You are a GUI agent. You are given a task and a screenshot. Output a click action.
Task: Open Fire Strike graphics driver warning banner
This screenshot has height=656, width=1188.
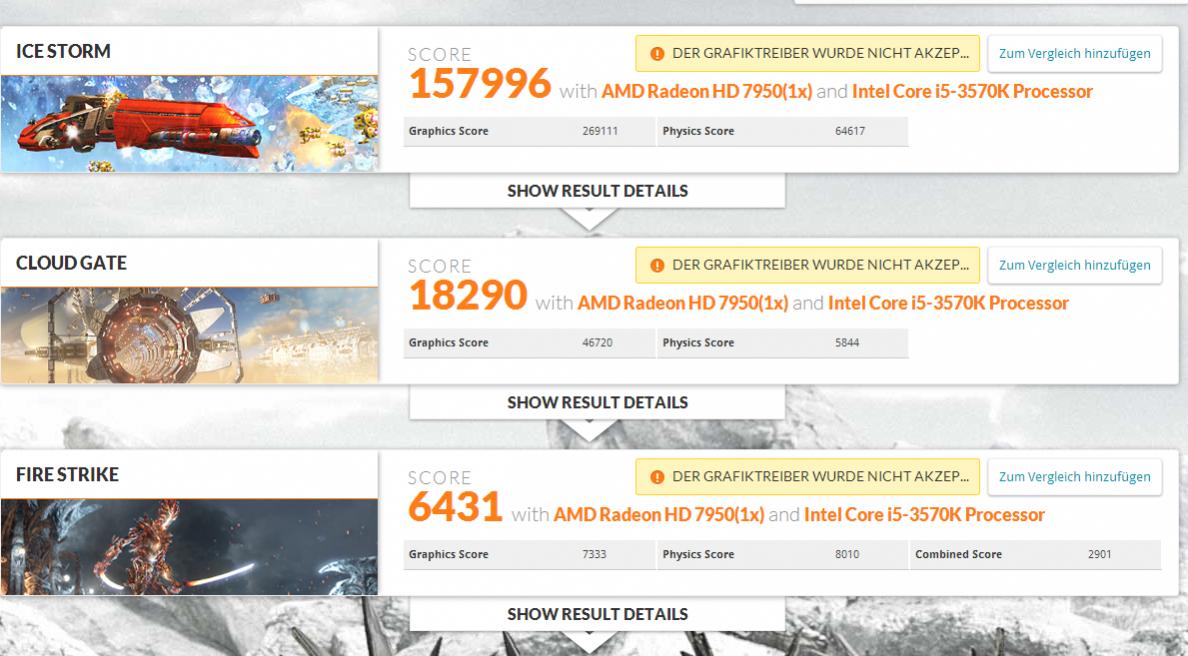pos(808,476)
